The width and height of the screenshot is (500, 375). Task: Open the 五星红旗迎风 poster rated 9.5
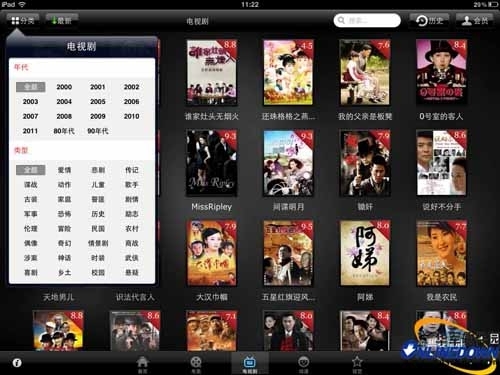(x=288, y=253)
